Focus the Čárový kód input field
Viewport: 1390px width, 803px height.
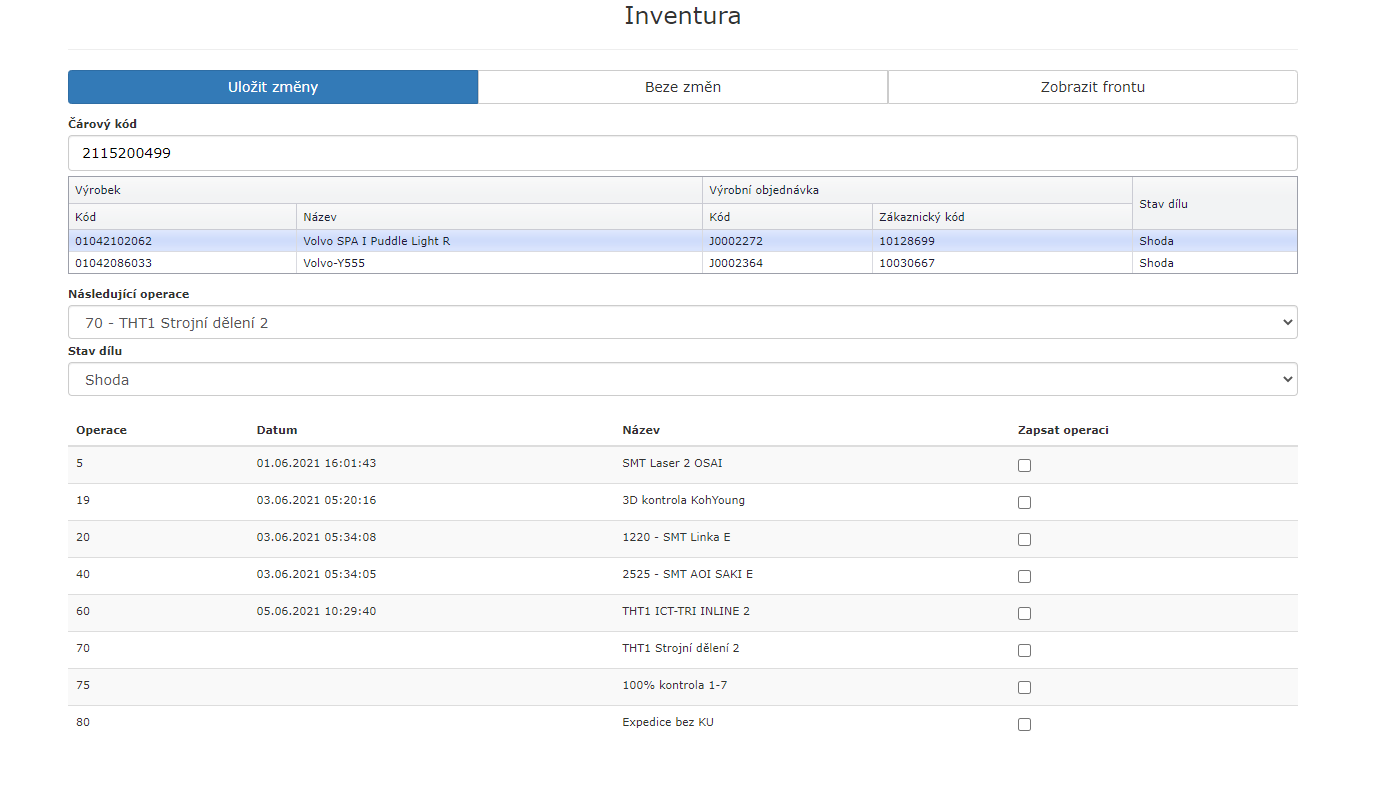[x=682, y=153]
